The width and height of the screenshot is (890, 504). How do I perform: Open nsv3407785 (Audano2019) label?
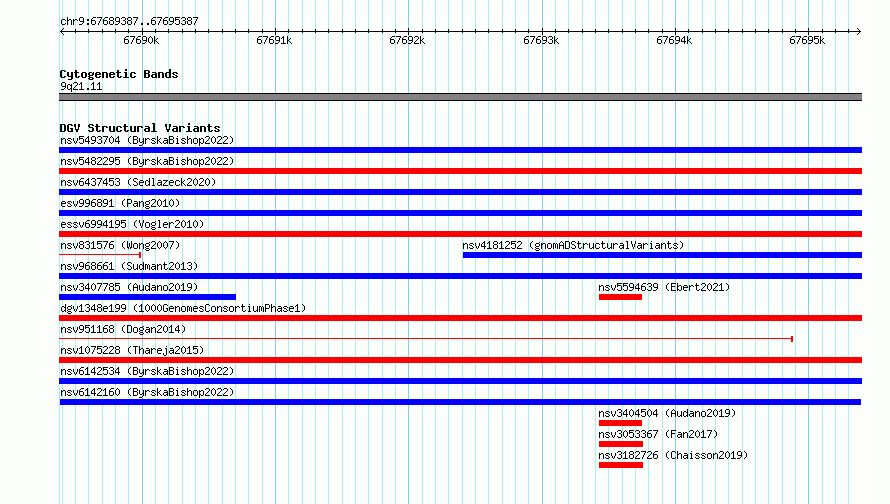pyautogui.click(x=129, y=287)
